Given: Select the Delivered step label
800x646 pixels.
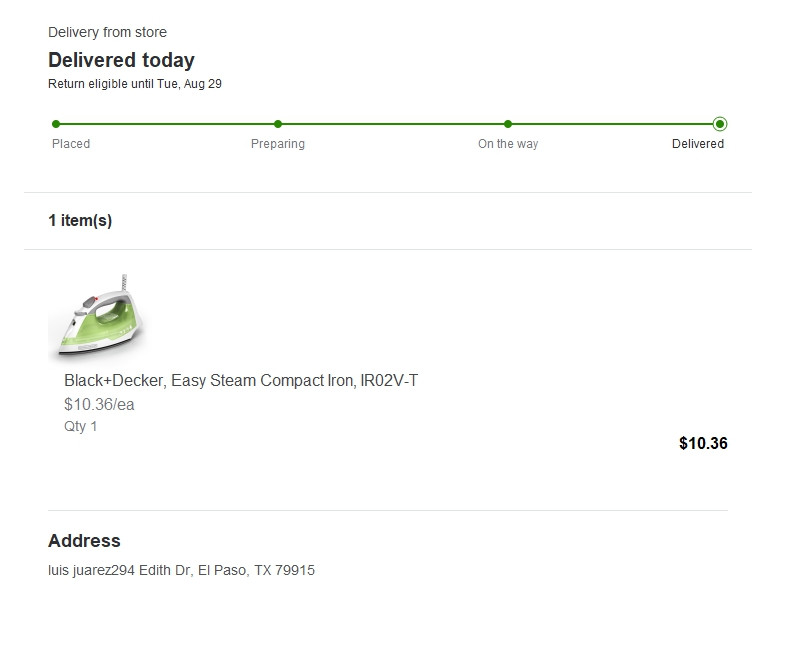Looking at the screenshot, I should point(698,144).
